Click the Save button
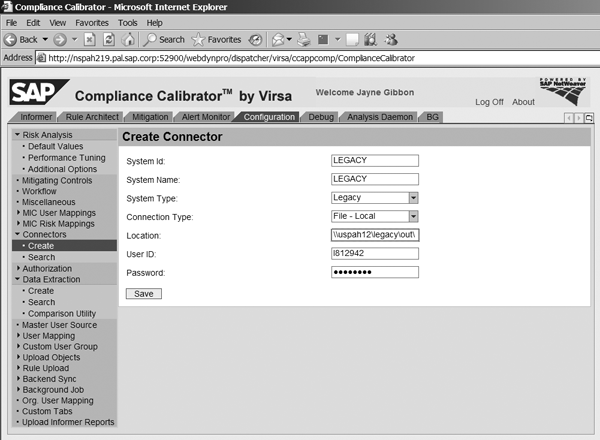The image size is (600, 440). pyautogui.click(x=144, y=294)
